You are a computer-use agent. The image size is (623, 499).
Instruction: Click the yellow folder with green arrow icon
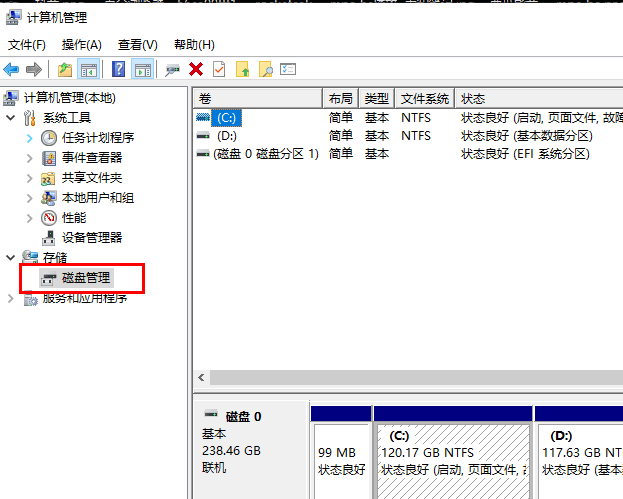(x=242, y=70)
